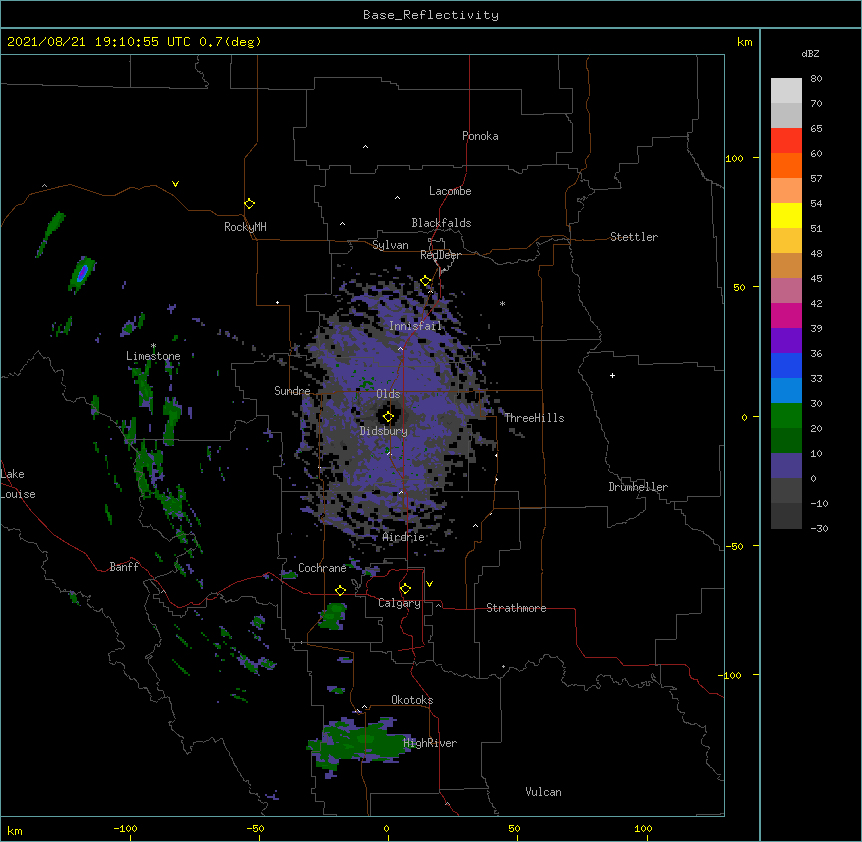This screenshot has width=862, height=842.
Task: Click the Didsbury town label
Action: pyautogui.click(x=384, y=431)
